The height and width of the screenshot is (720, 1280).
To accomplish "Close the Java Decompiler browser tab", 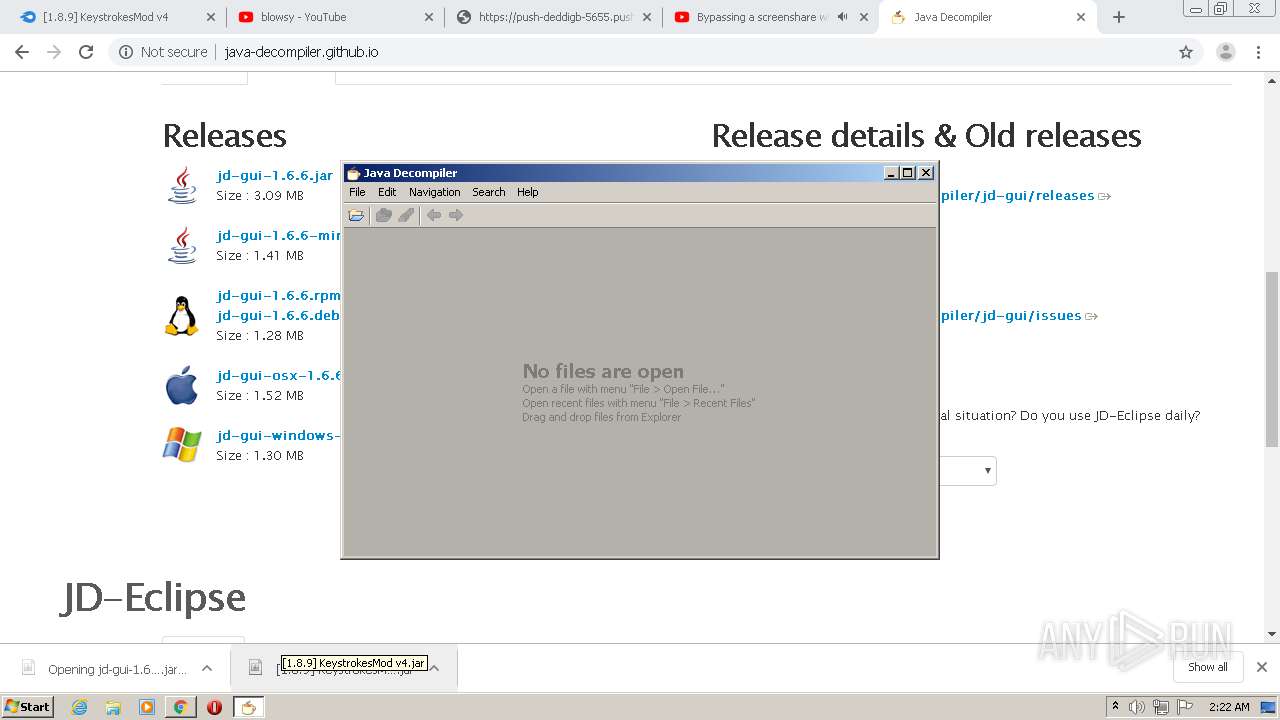I will [1081, 17].
